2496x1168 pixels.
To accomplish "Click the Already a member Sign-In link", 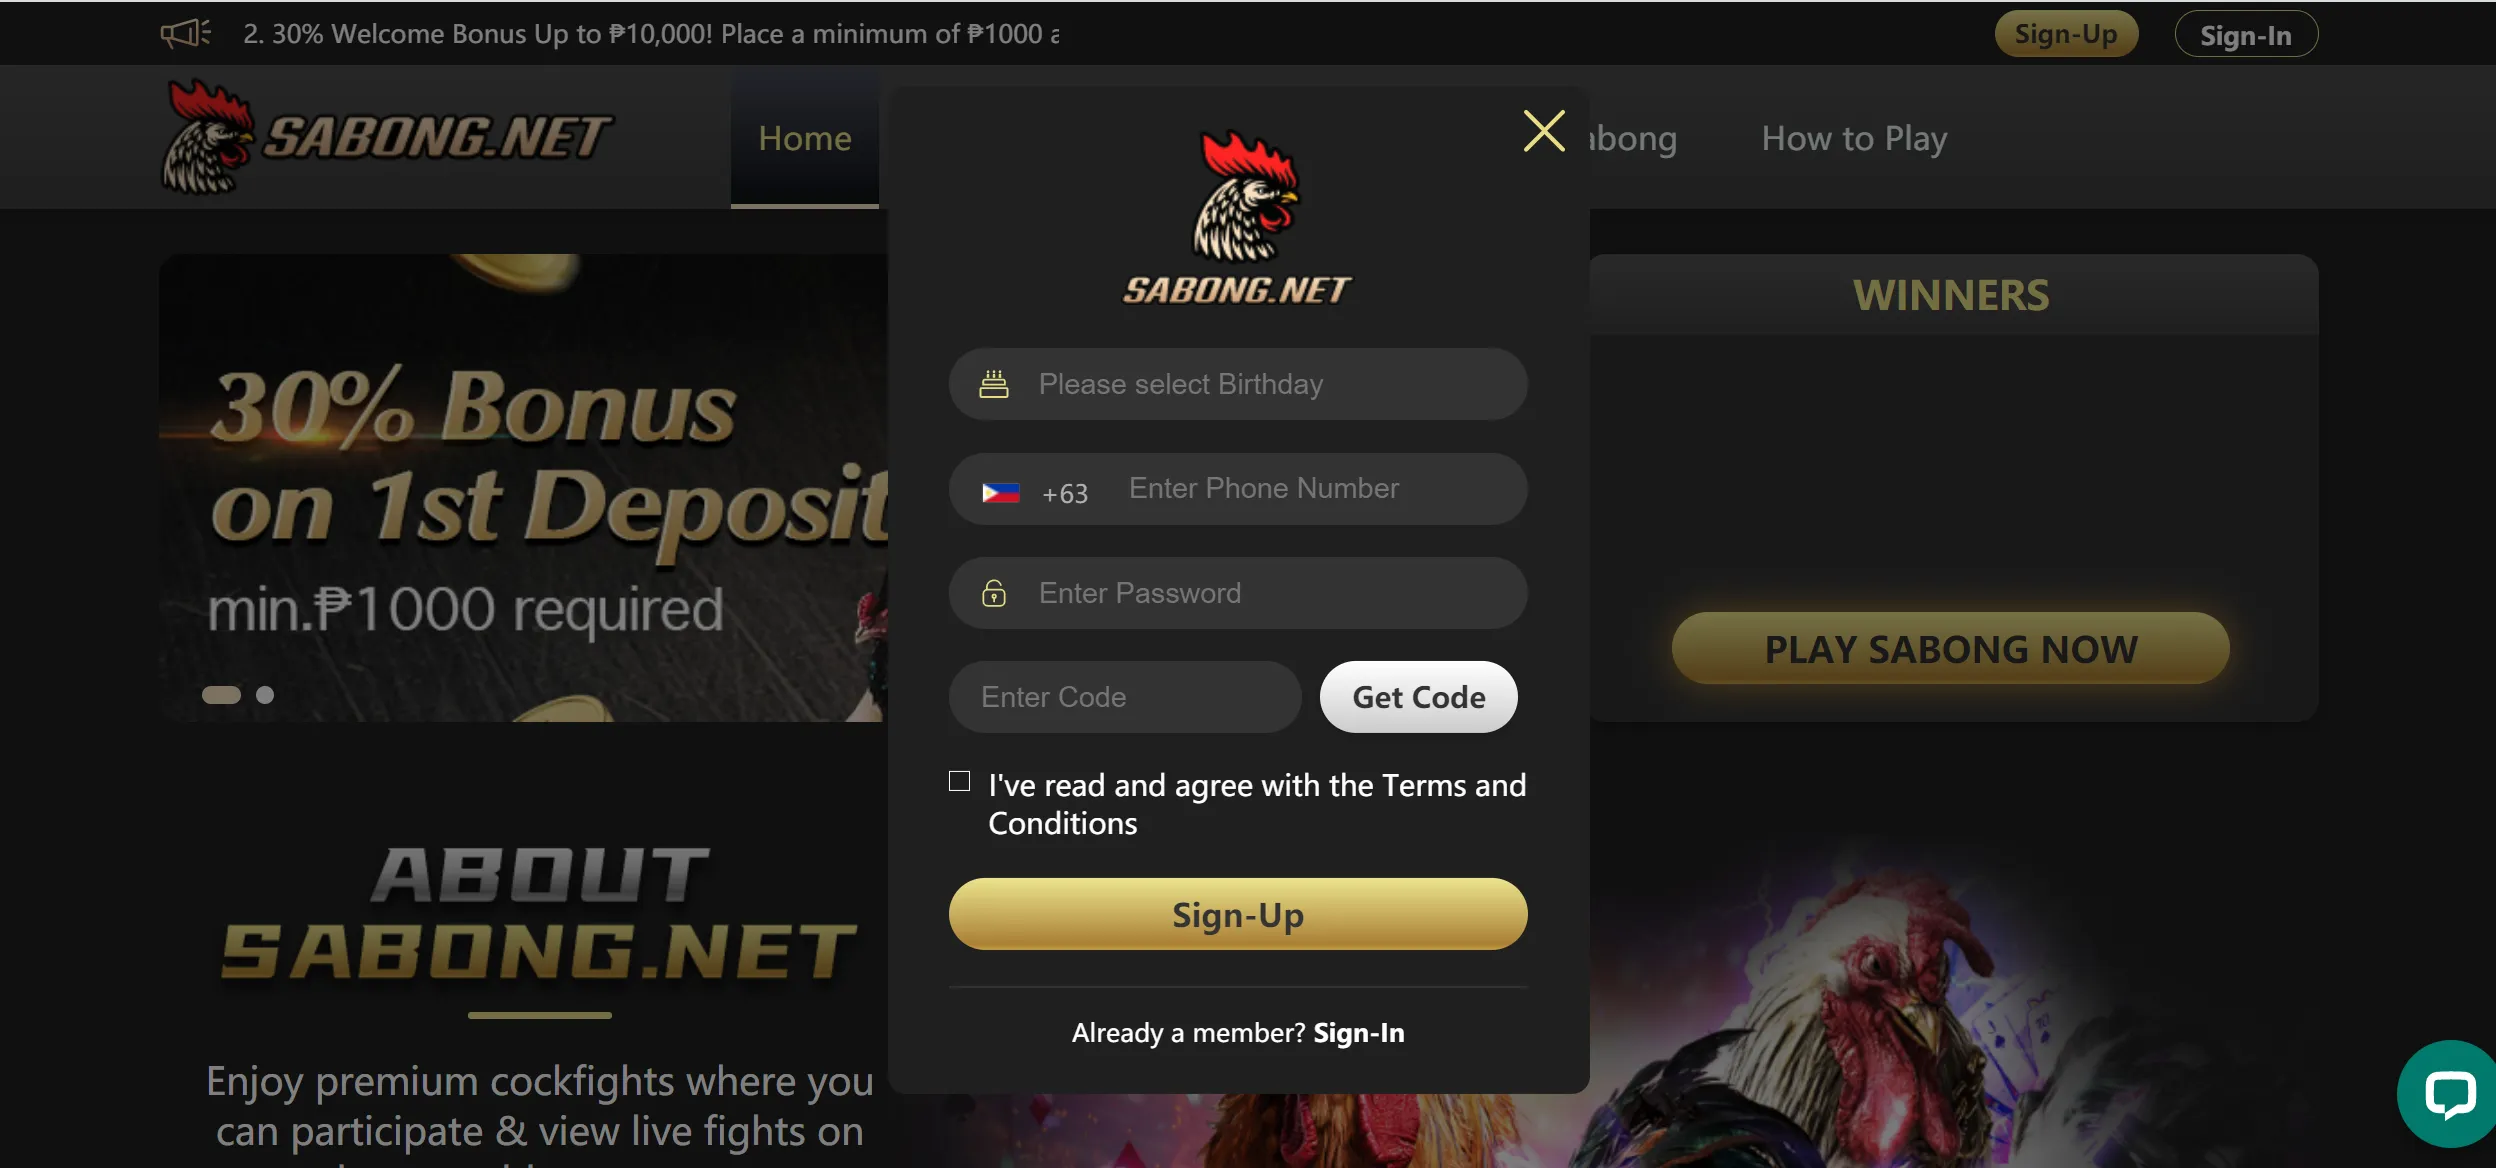I will click(1358, 1031).
